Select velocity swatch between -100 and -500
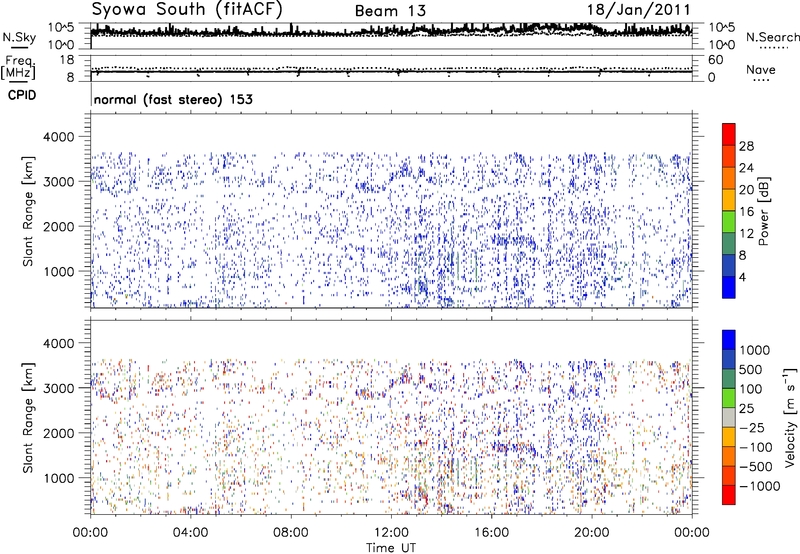Screen dimensions: 800x554 (729, 457)
